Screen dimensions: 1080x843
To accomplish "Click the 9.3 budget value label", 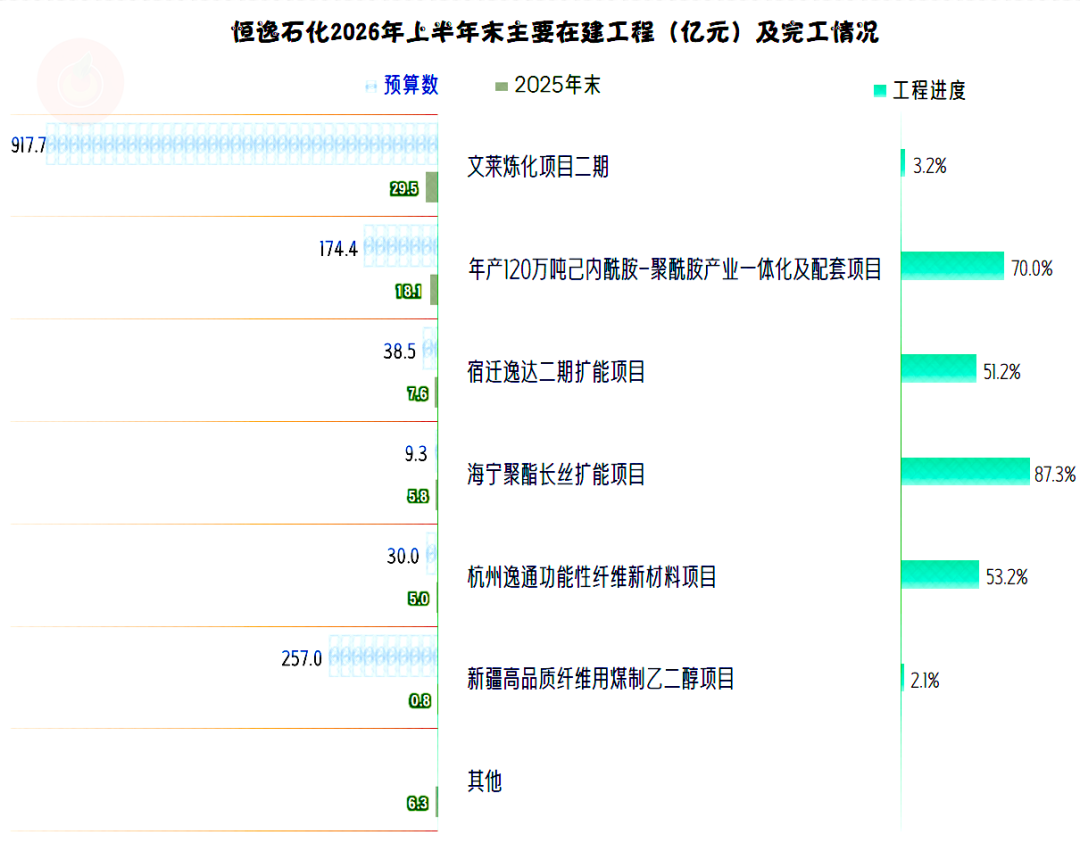I will (x=416, y=454).
